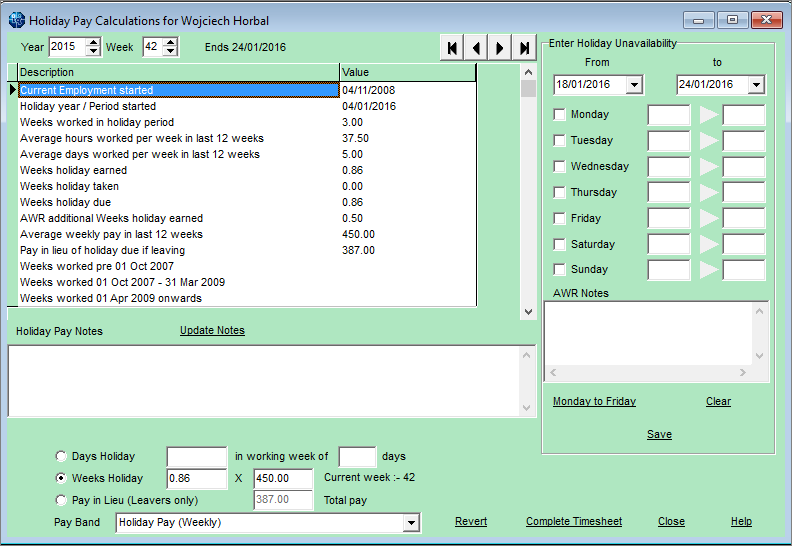This screenshot has width=792, height=546.
Task: Select the Days Holiday radio option
Action: click(x=61, y=456)
